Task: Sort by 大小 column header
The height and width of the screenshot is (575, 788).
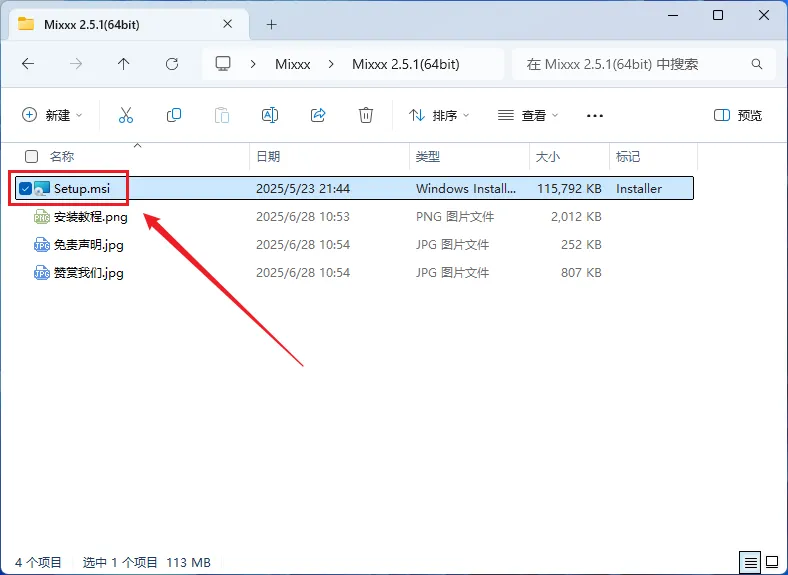Action: 548,156
